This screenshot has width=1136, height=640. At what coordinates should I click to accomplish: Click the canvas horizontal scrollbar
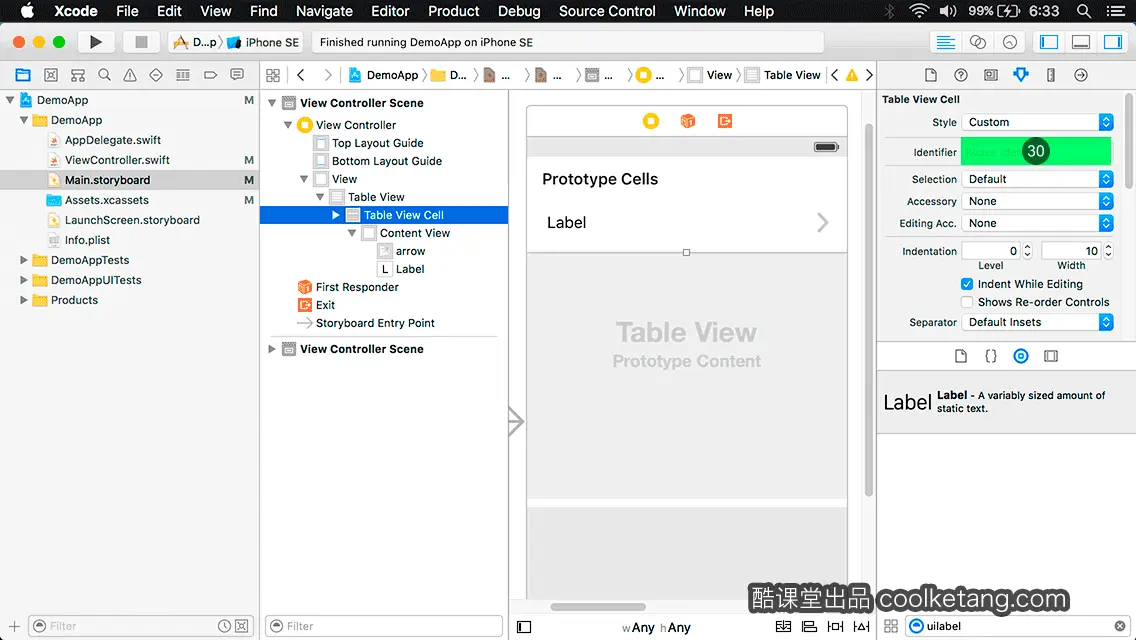coord(598,607)
